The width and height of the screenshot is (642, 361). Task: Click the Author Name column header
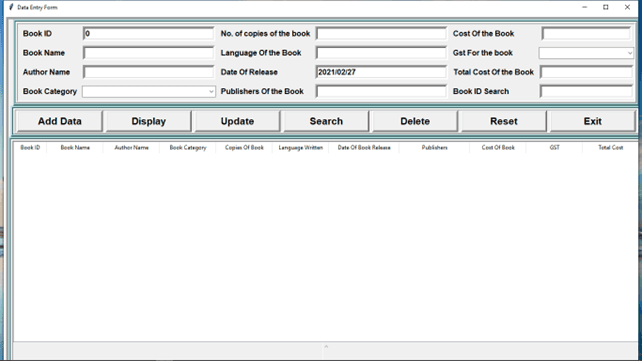pos(131,147)
